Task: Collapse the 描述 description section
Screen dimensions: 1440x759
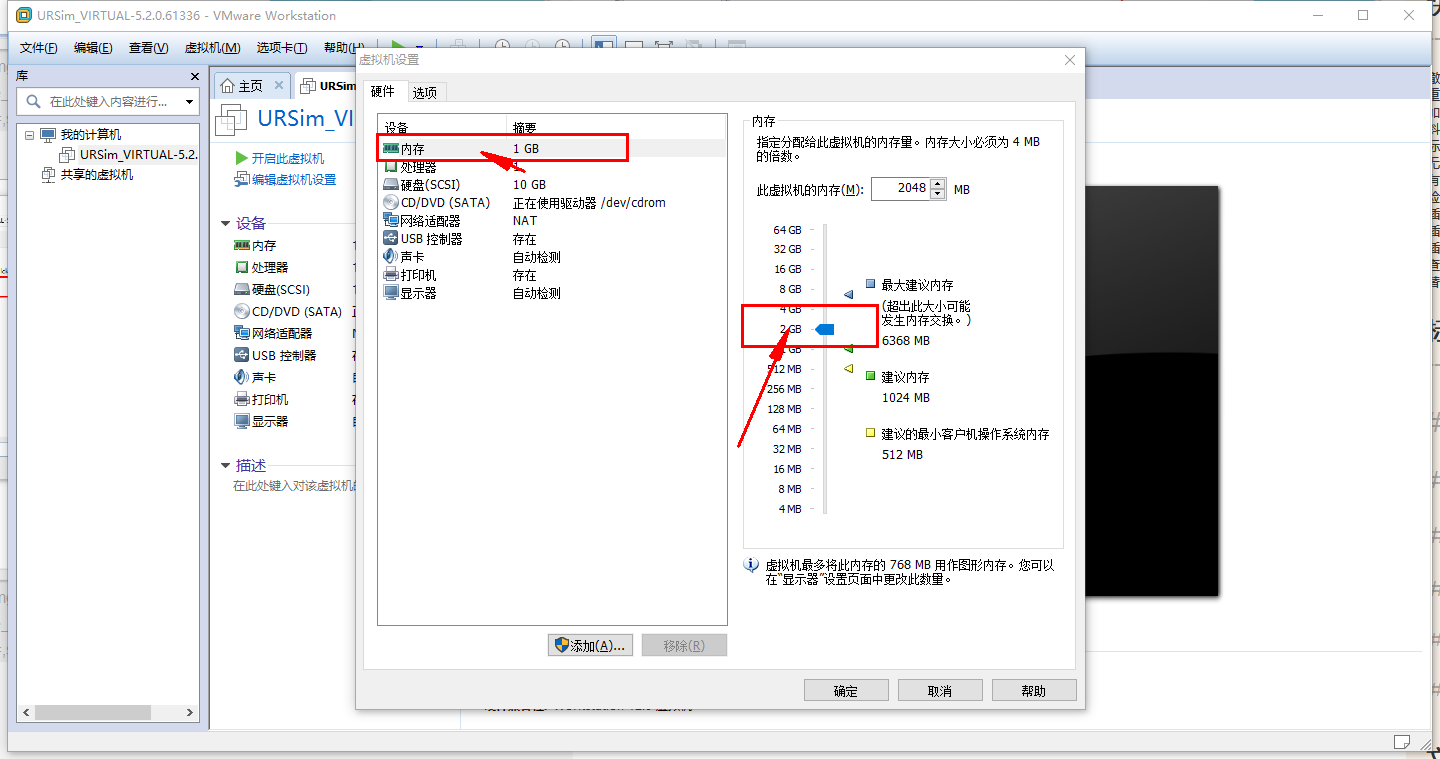Action: coord(226,466)
